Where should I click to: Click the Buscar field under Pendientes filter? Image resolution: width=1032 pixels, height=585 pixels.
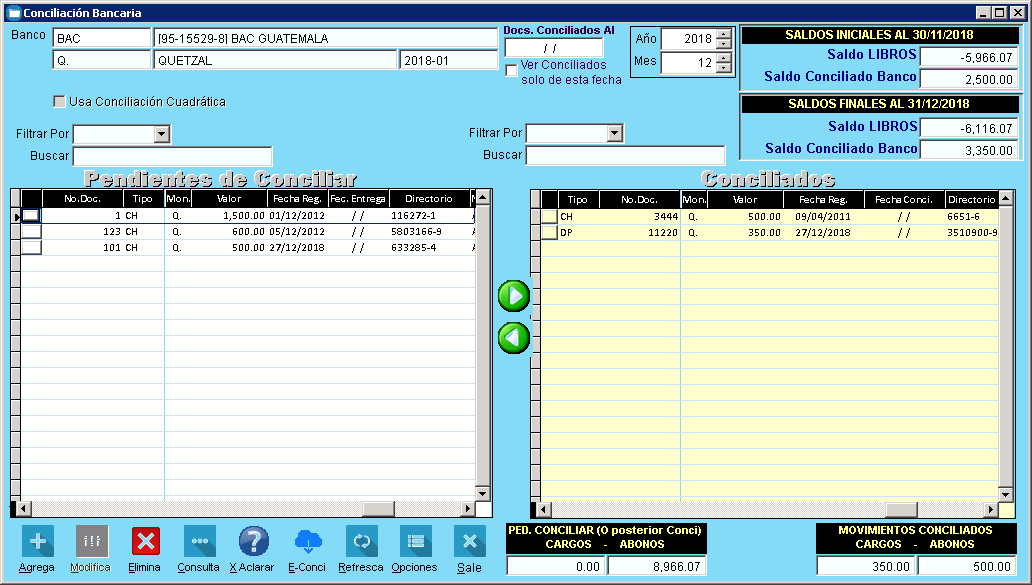pos(172,156)
